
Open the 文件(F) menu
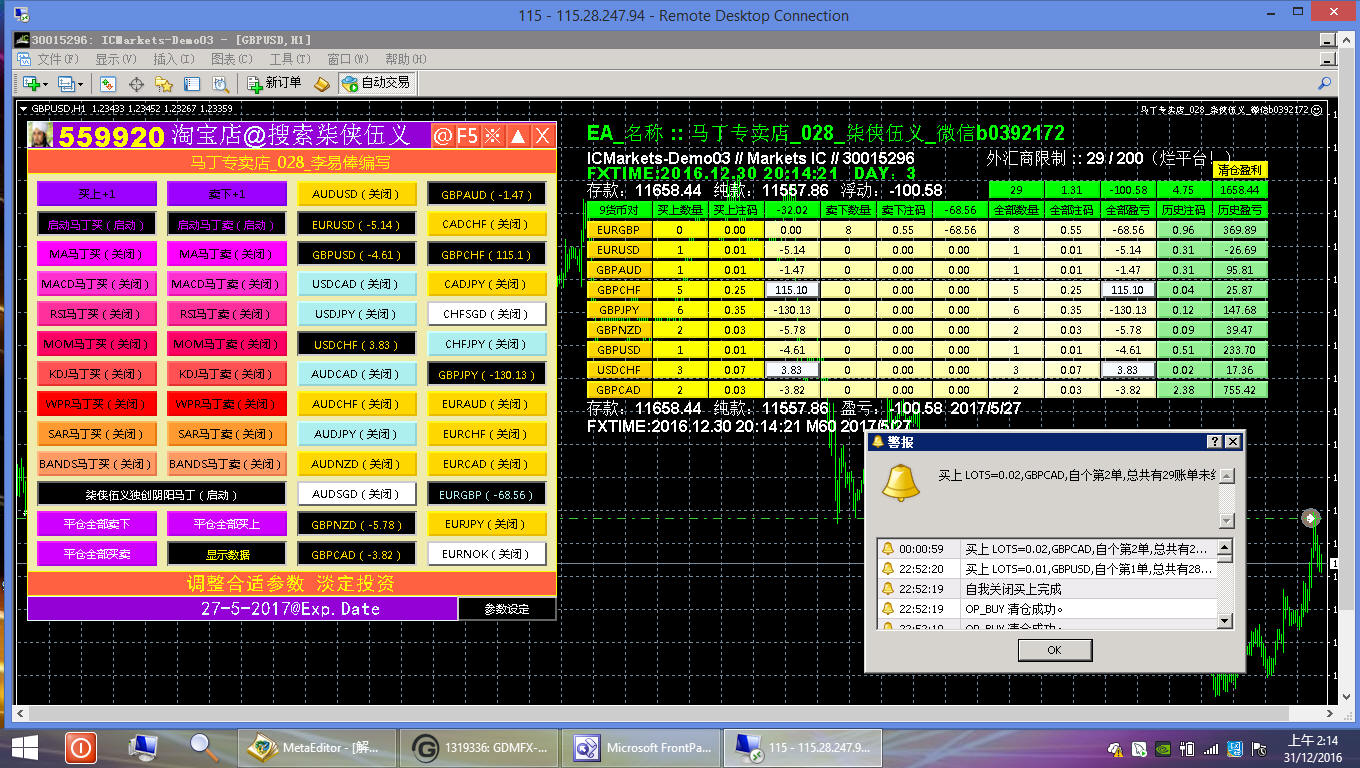tap(58, 59)
